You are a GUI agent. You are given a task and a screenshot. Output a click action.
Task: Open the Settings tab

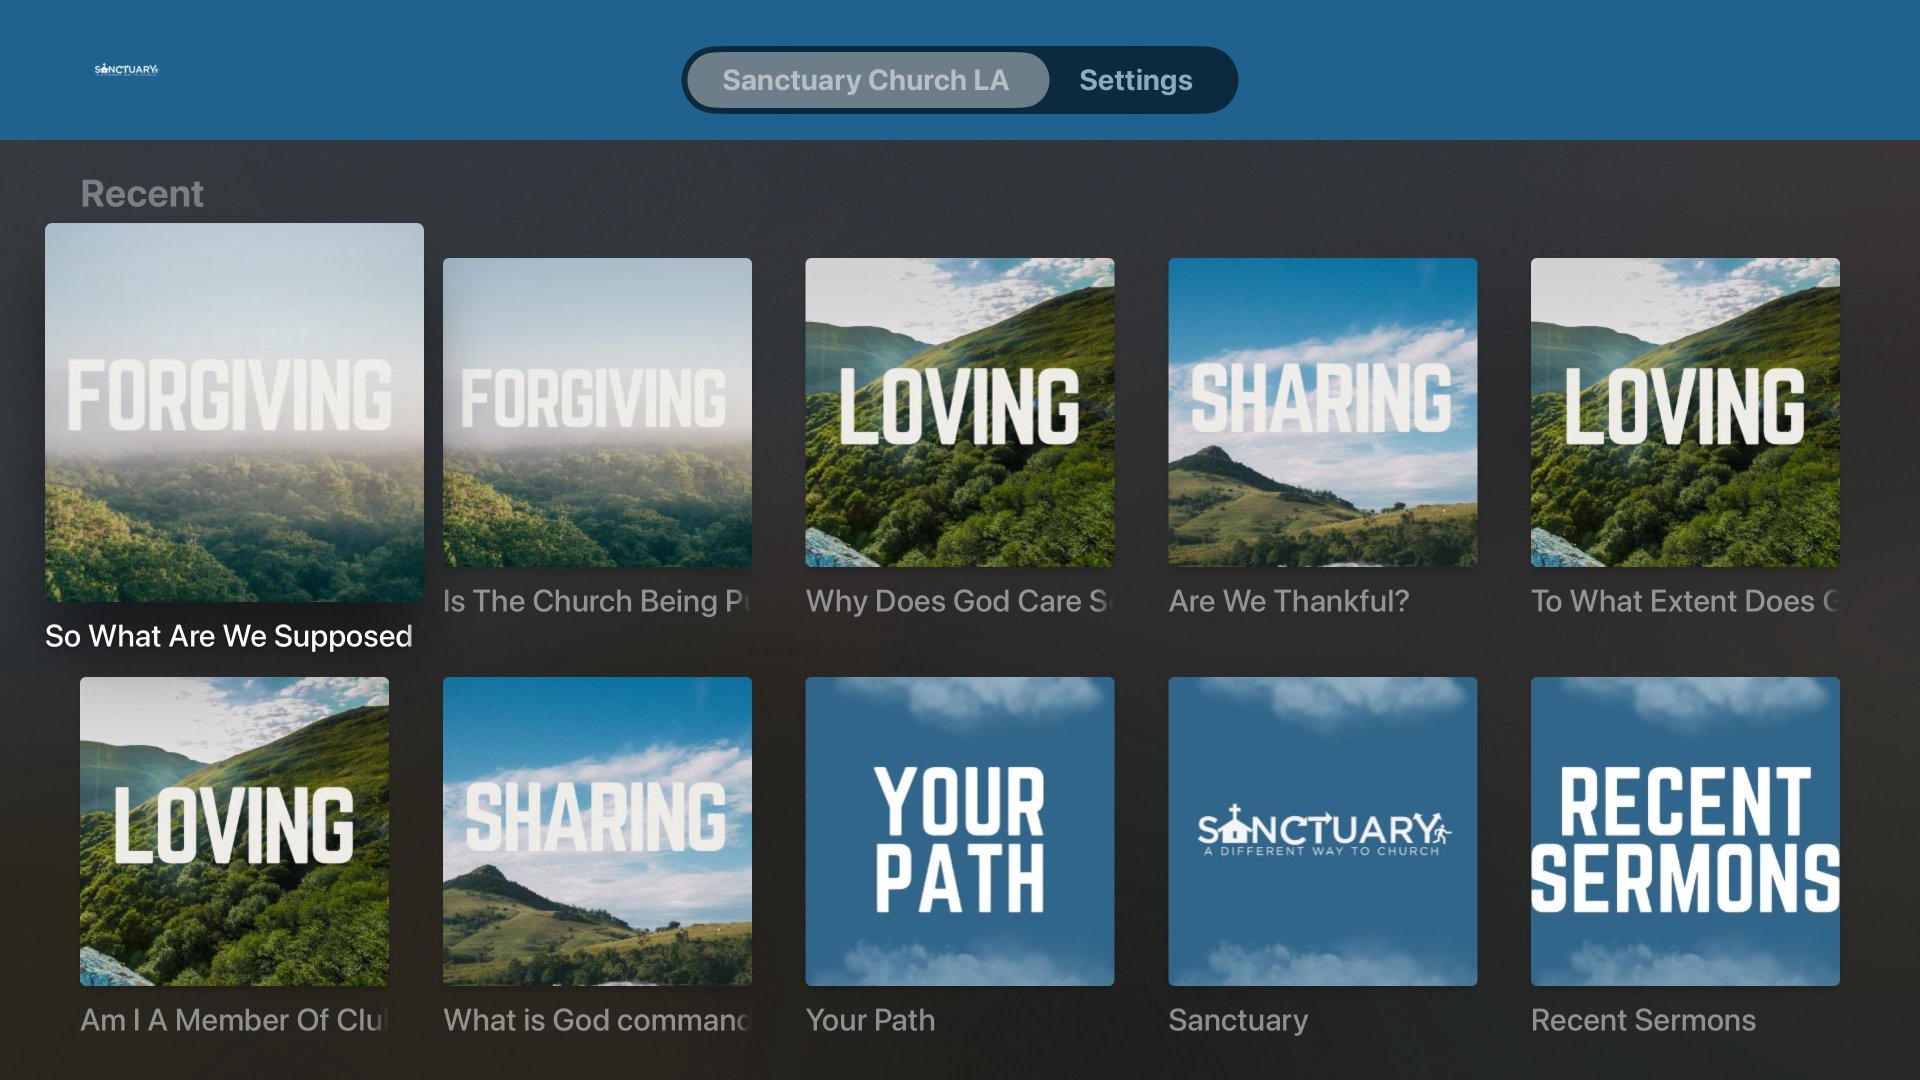point(1135,80)
